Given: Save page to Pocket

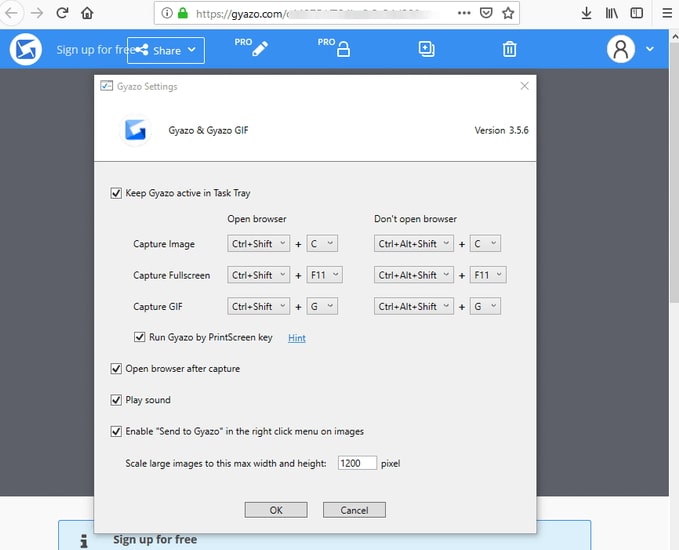Looking at the screenshot, I should pyautogui.click(x=486, y=13).
